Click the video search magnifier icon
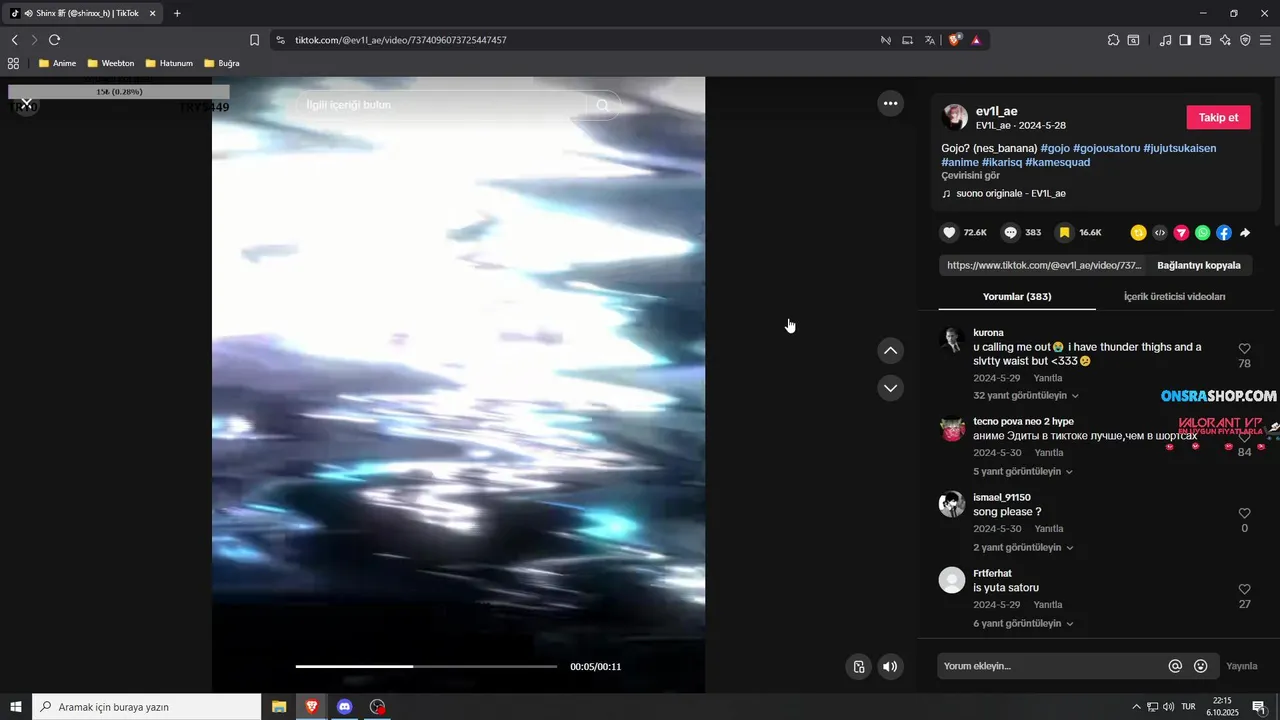 coord(602,105)
